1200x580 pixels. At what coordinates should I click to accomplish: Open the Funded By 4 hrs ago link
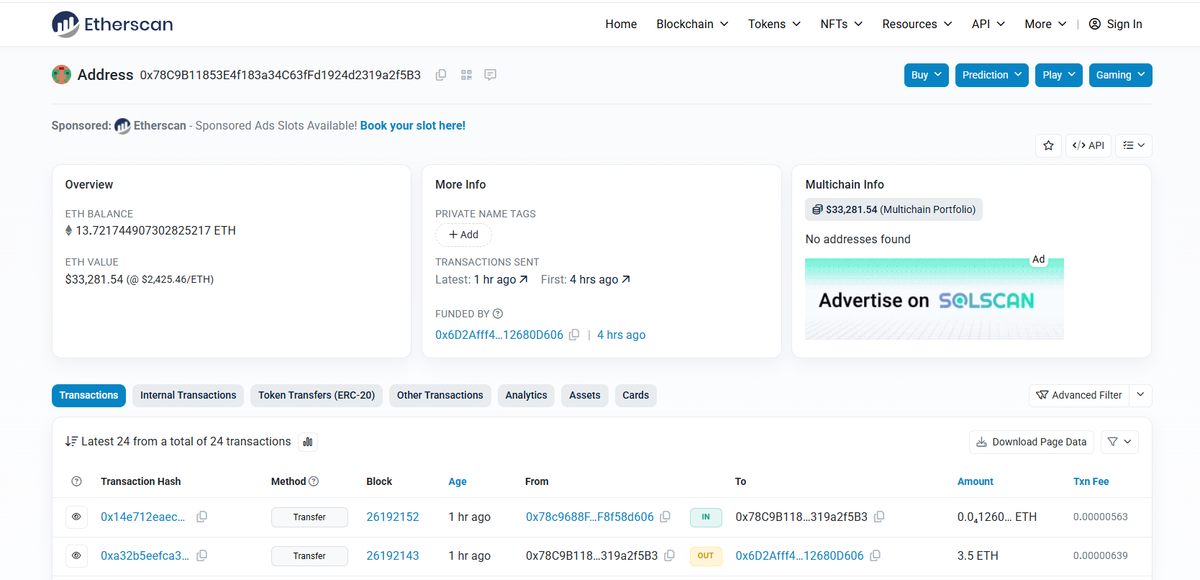pyautogui.click(x=621, y=335)
